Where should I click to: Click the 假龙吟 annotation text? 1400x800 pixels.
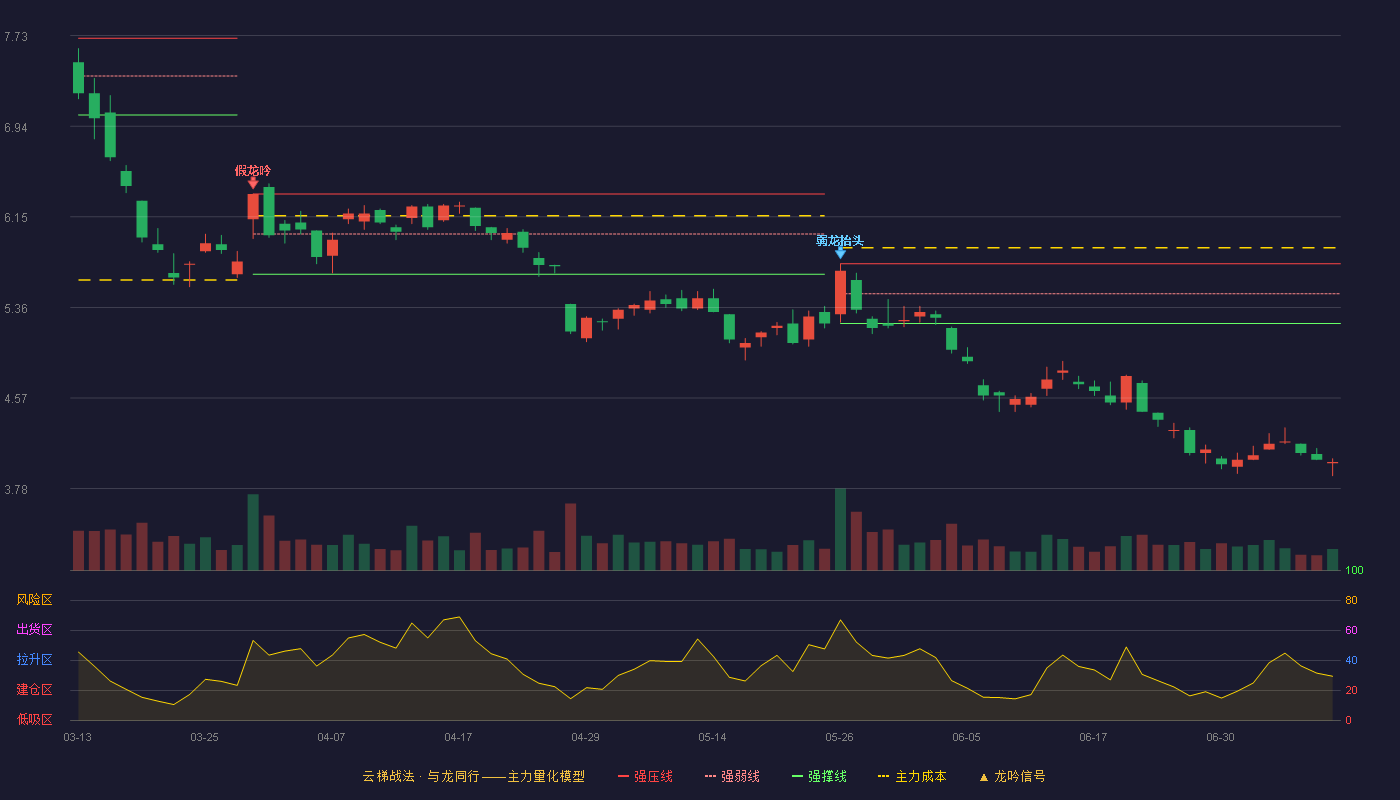tap(253, 171)
